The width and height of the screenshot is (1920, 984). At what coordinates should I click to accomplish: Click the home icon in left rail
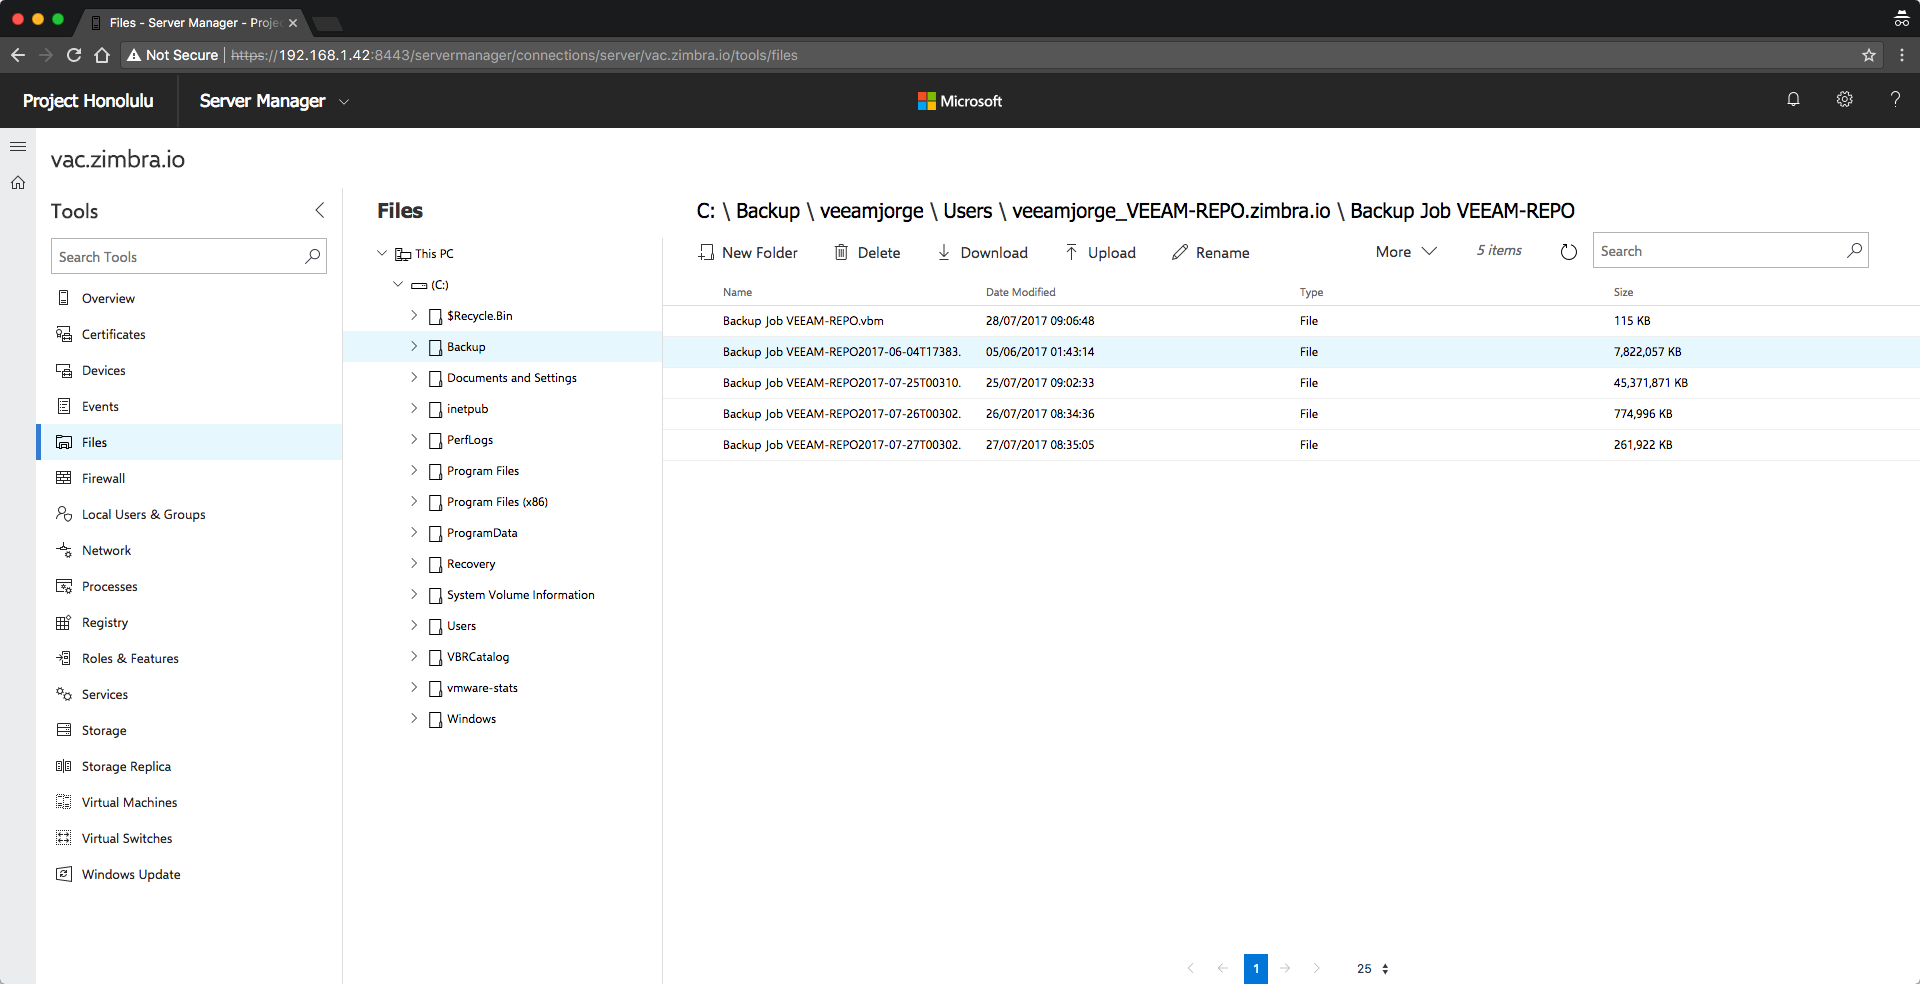(x=18, y=183)
